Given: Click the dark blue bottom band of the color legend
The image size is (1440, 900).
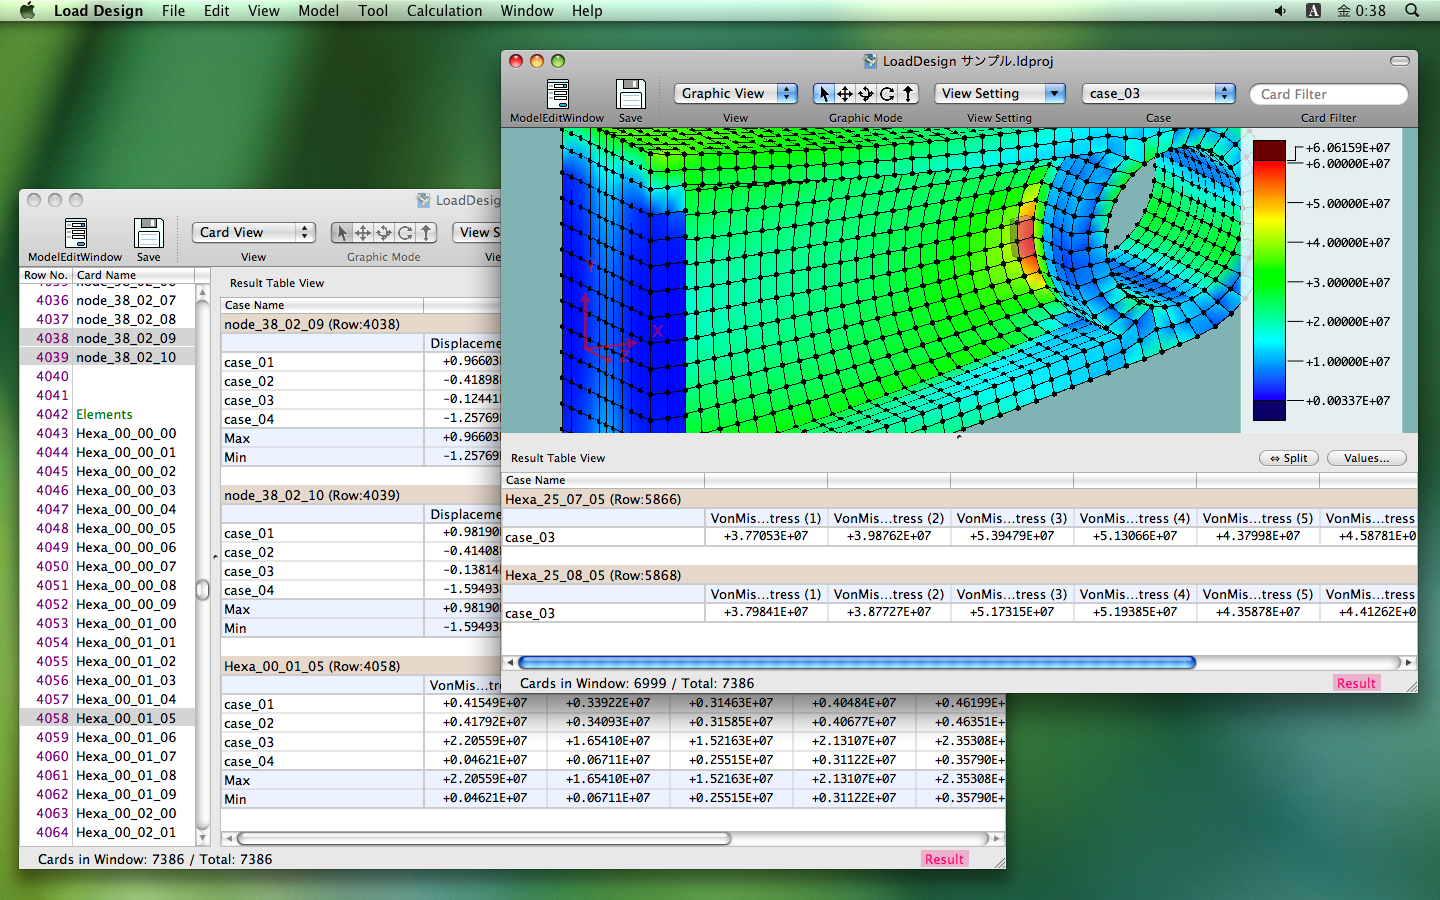Looking at the screenshot, I should click(x=1269, y=410).
